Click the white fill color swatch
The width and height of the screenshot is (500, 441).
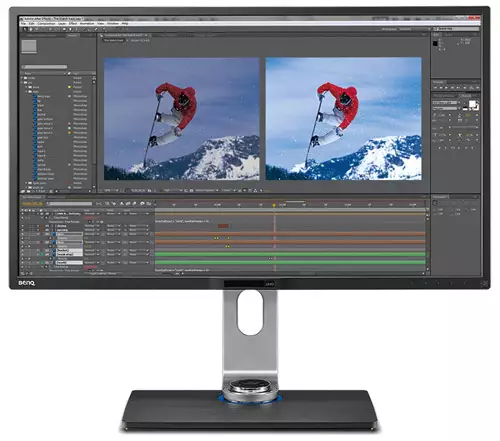click(x=472, y=104)
